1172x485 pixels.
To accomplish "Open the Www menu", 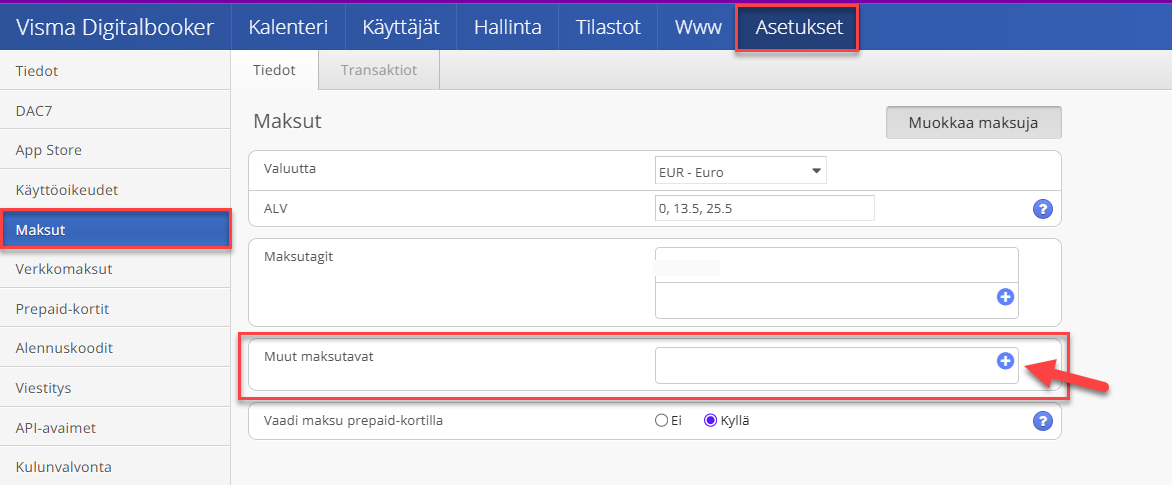I will tap(698, 28).
